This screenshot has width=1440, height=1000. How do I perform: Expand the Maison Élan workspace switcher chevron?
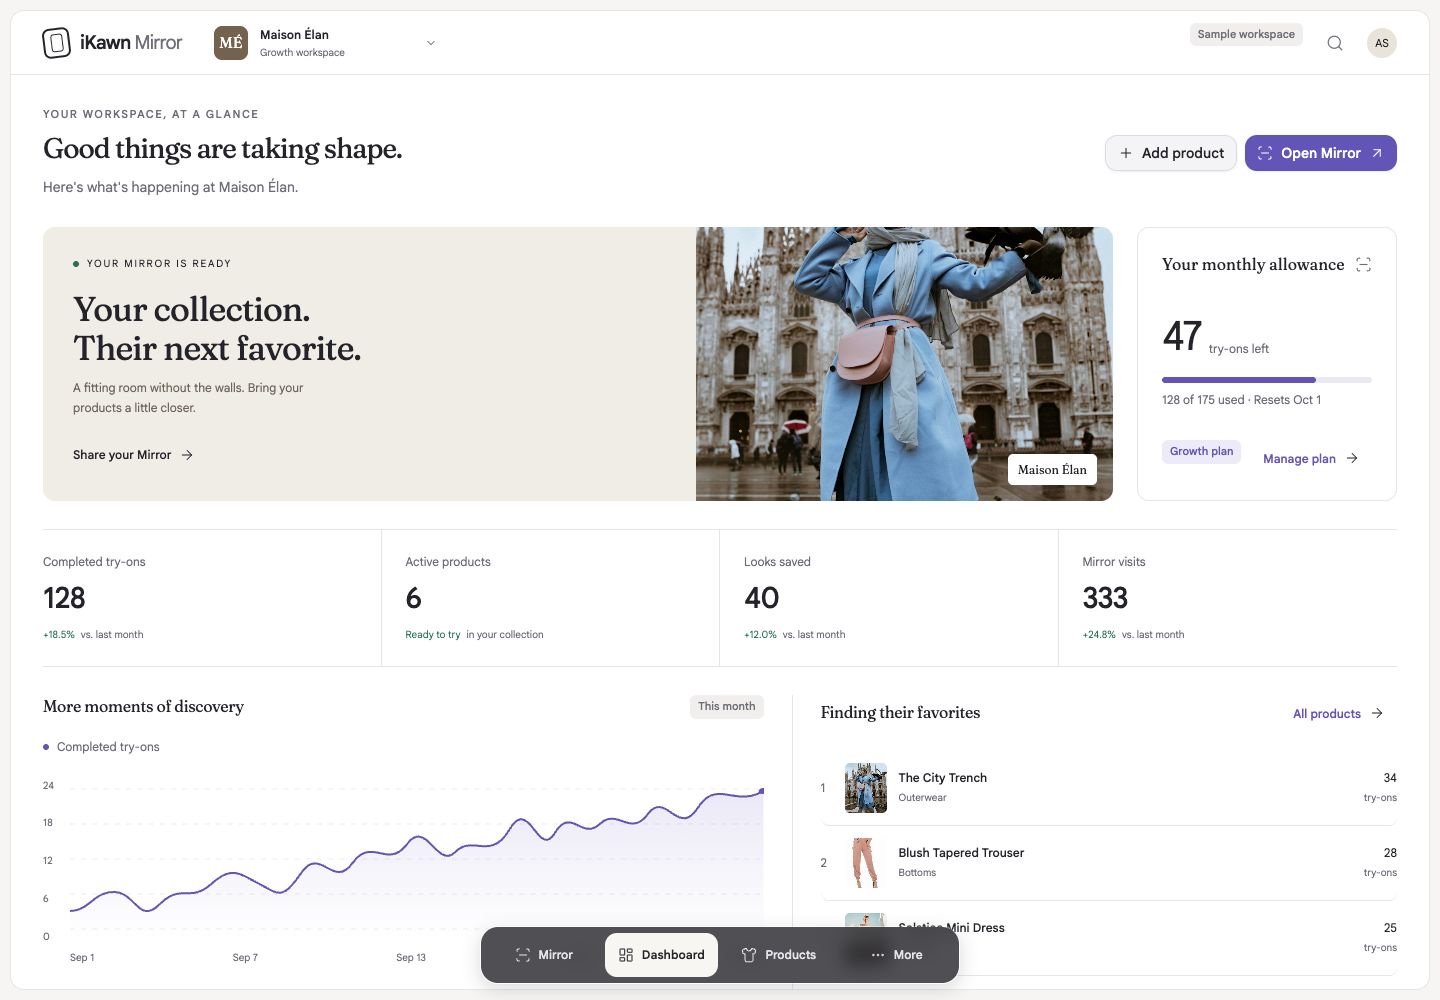point(431,43)
